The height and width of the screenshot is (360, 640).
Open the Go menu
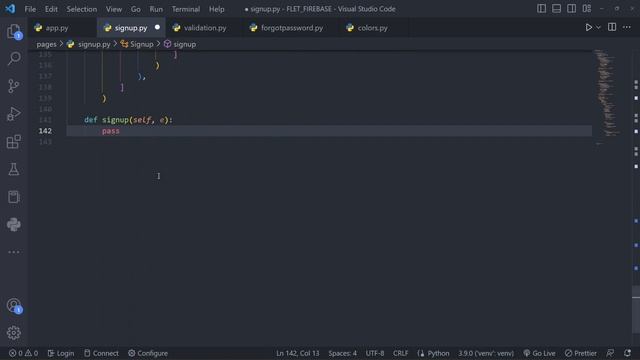point(136,9)
